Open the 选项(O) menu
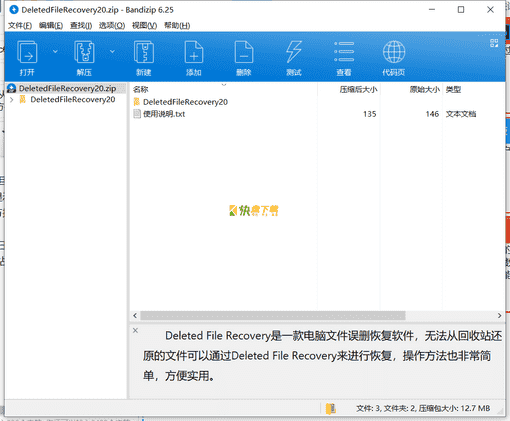This screenshot has width=510, height=421. click(112, 26)
